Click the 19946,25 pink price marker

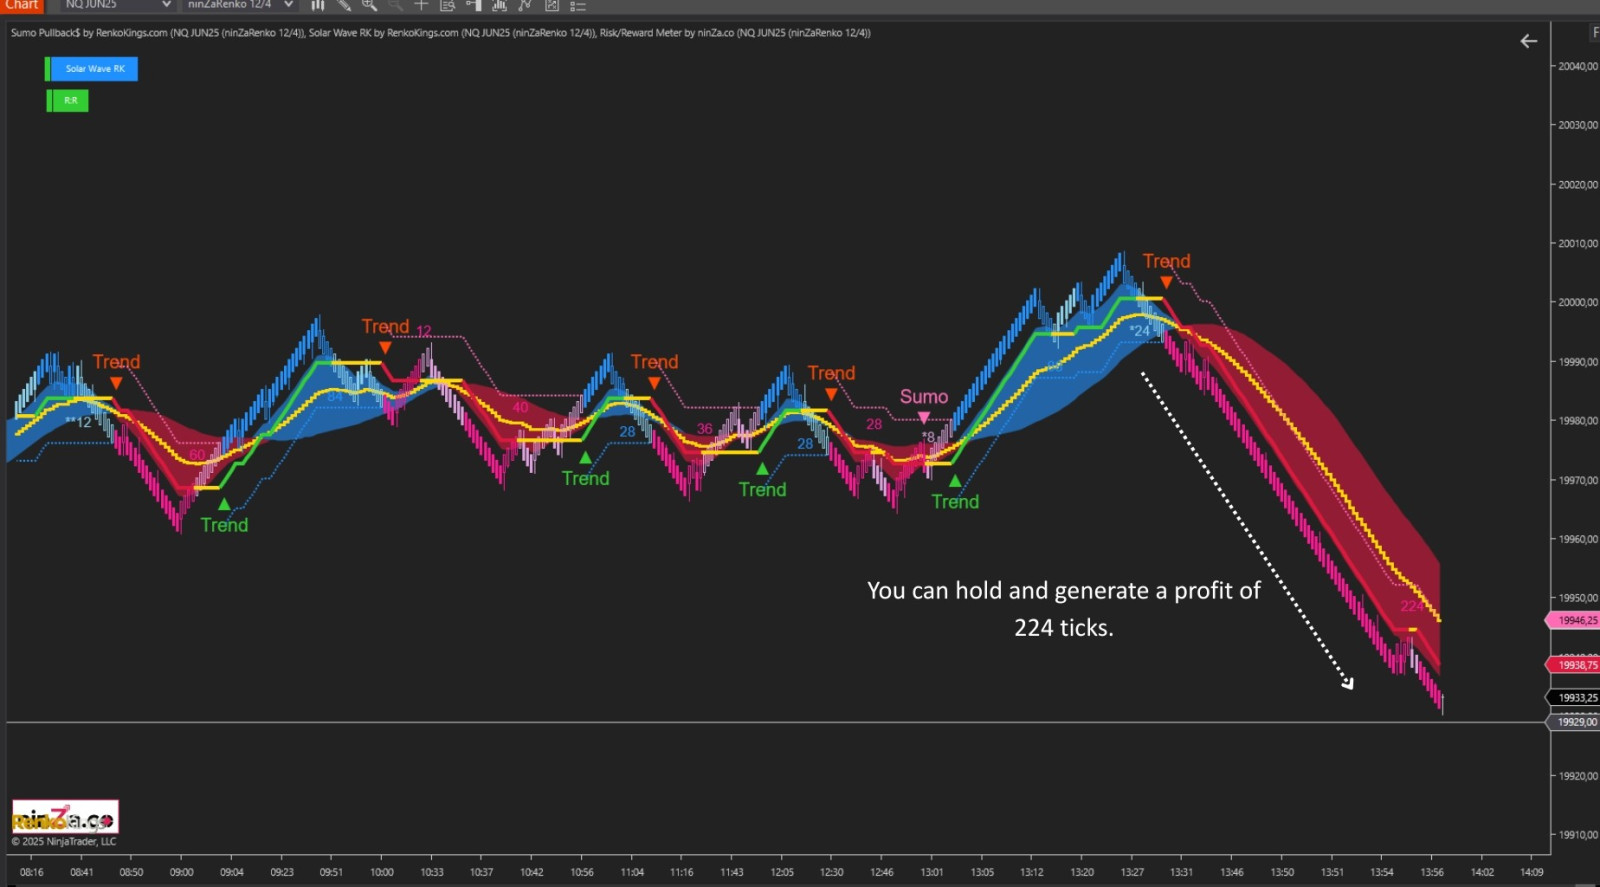[x=1574, y=620]
